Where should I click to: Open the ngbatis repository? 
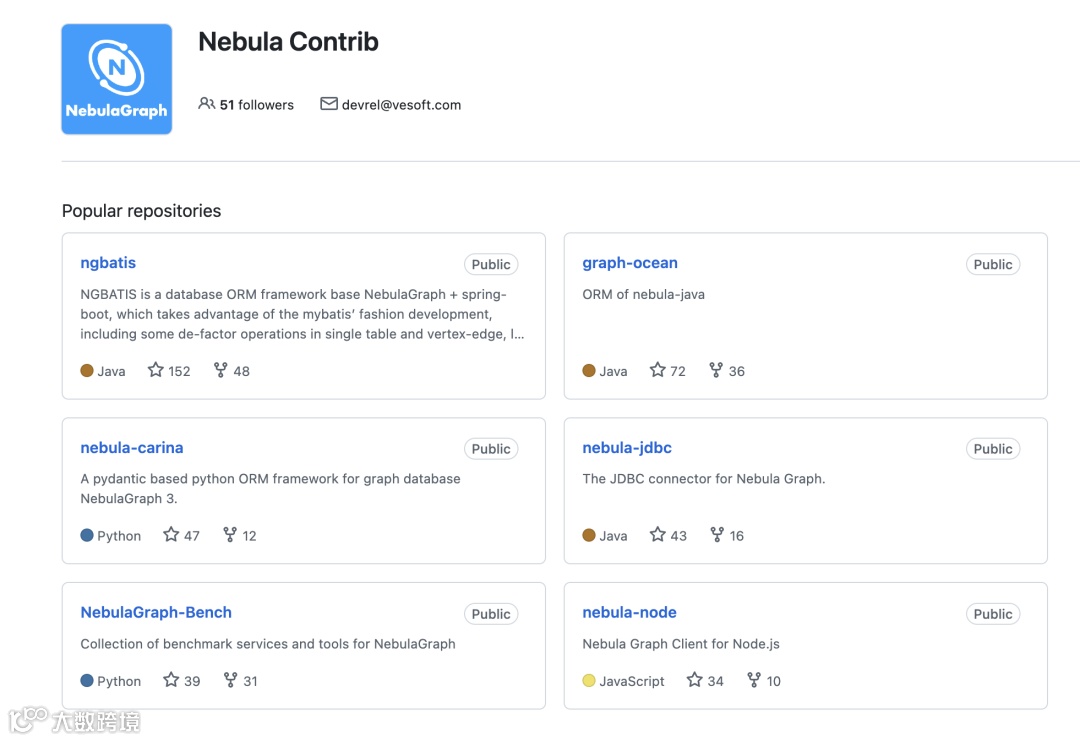pyautogui.click(x=108, y=263)
